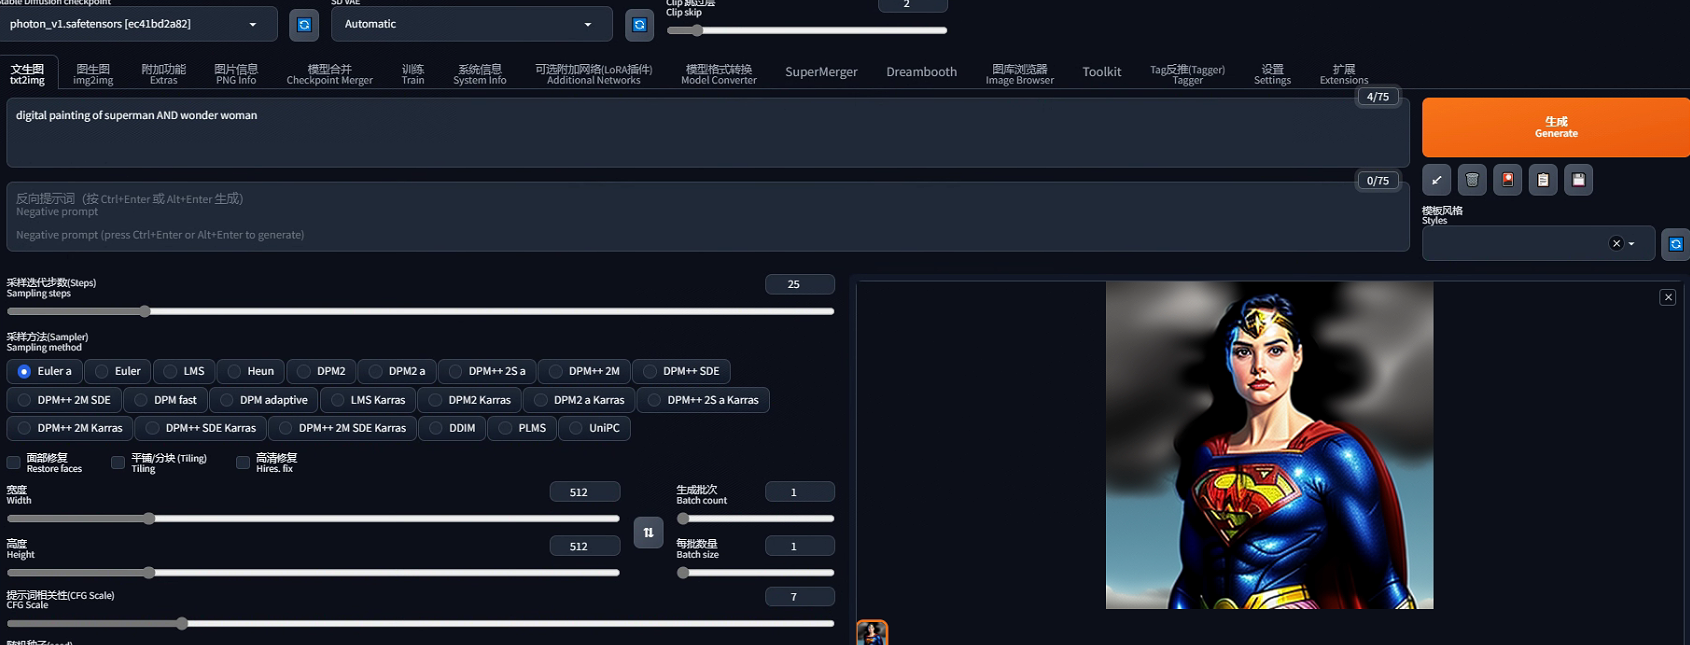Viewport: 1690px width, 645px height.
Task: Clear the selected Styles with the X
Action: (x=1616, y=244)
